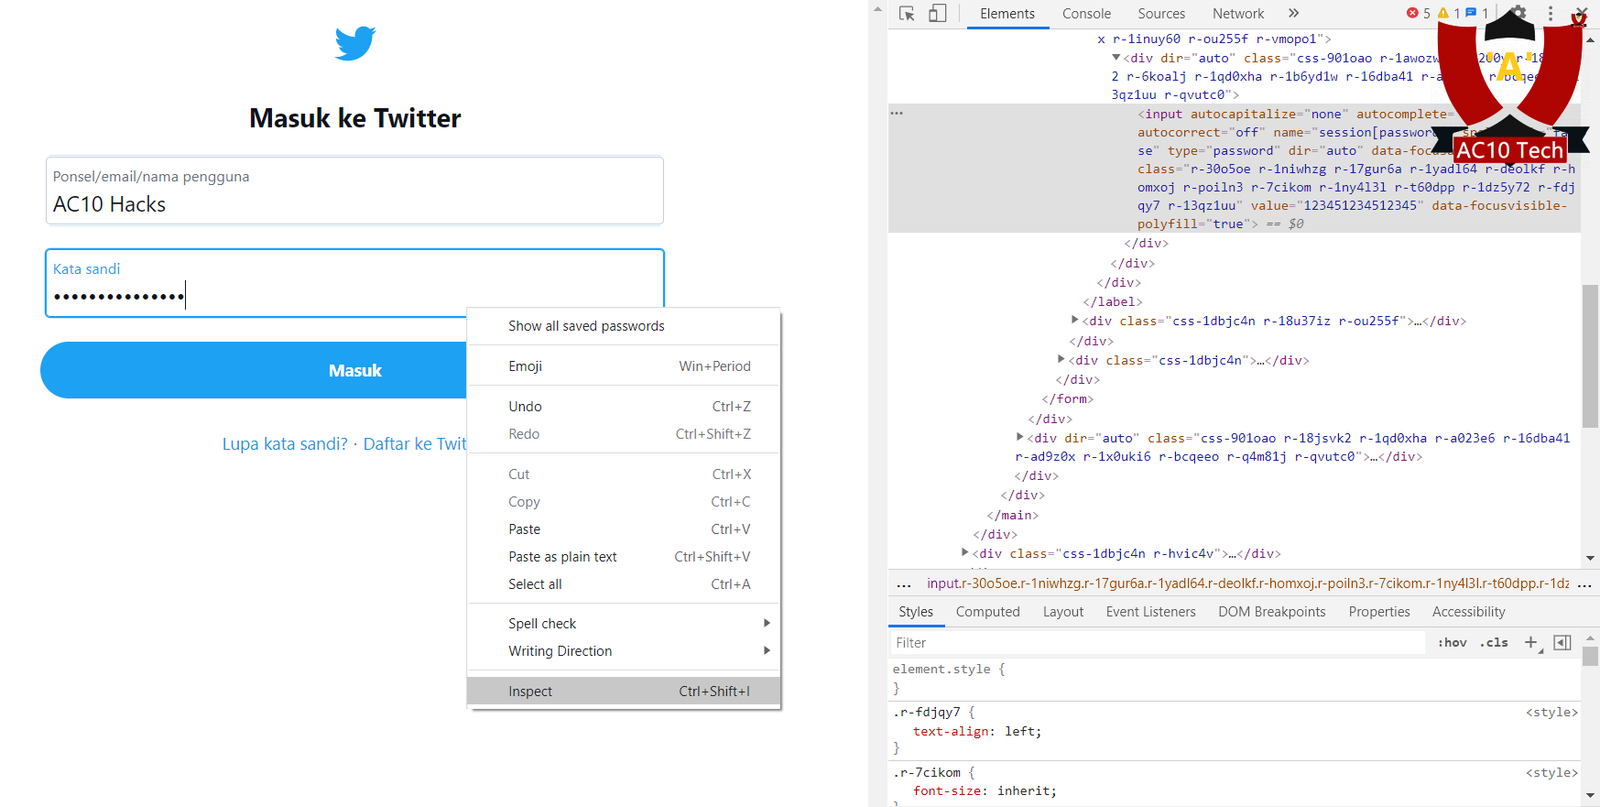
Task: Choose Paste as plain text
Action: (624, 557)
